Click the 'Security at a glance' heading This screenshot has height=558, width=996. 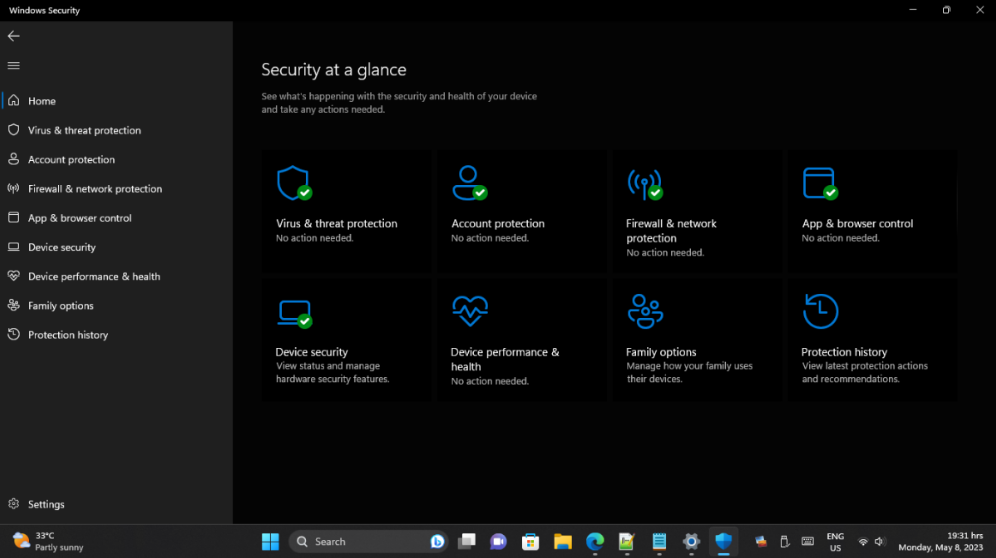[333, 70]
